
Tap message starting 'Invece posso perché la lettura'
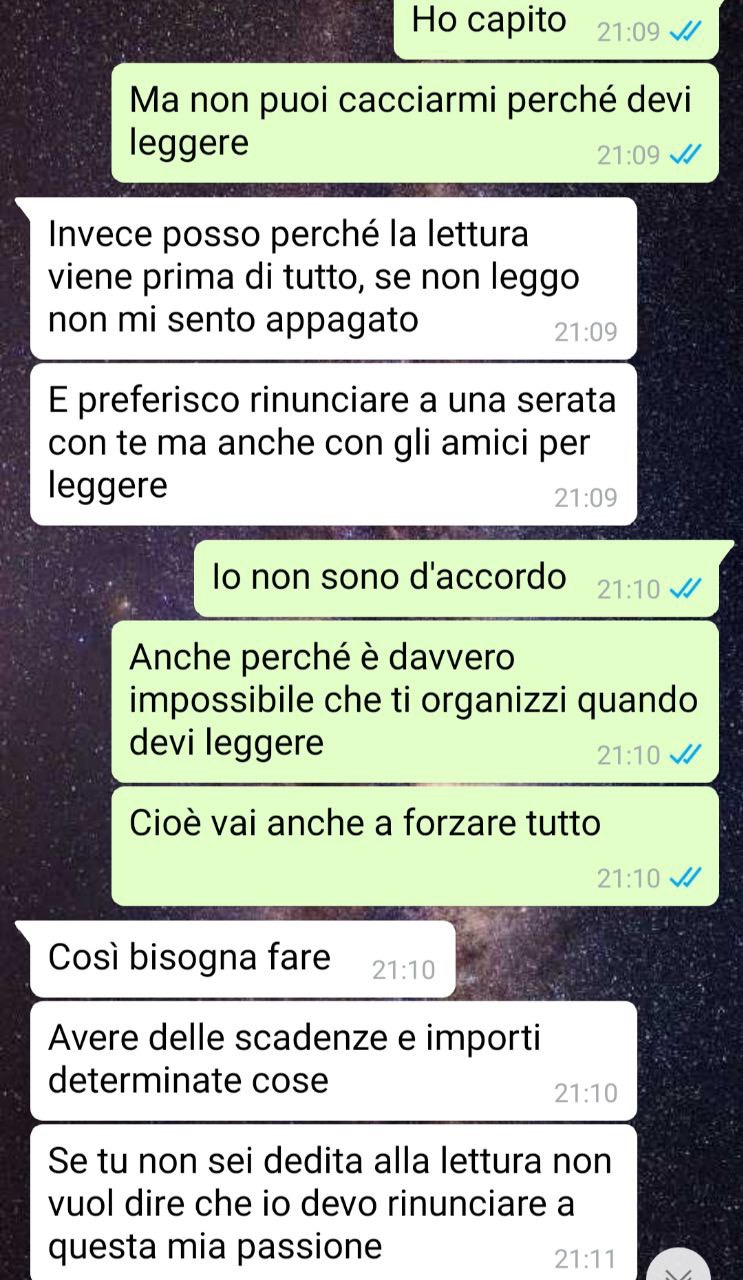[x=334, y=278]
